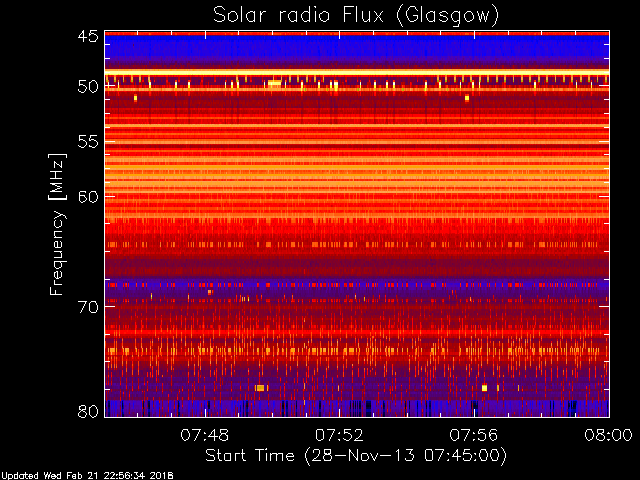
Task: Select the 45 frequency tick label
Action: pyautogui.click(x=88, y=36)
